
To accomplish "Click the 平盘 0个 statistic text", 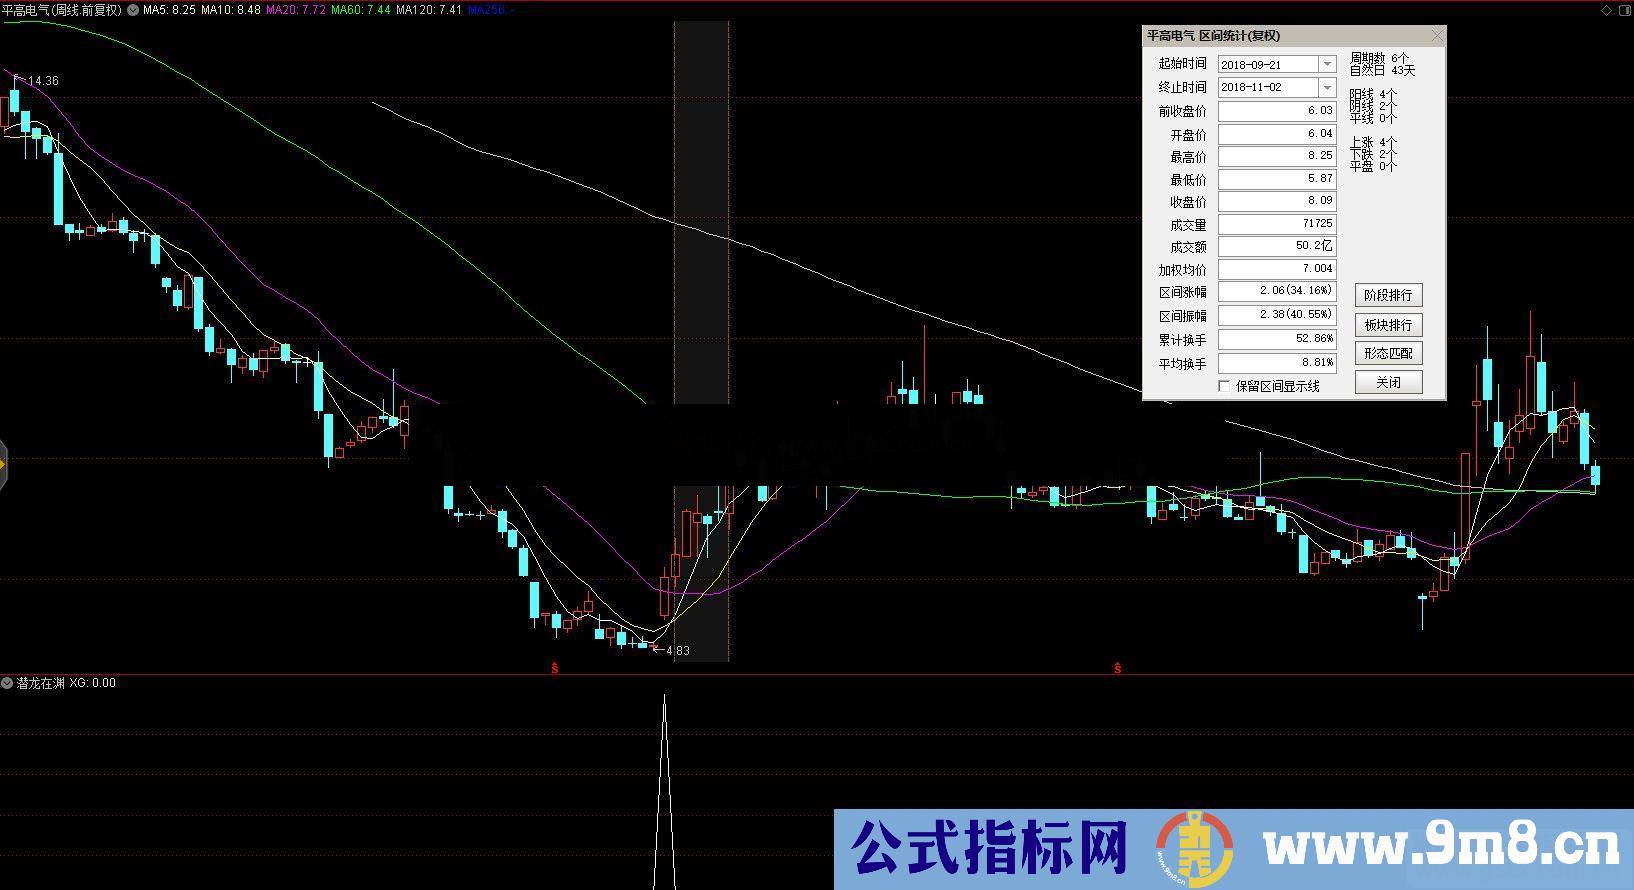I will click(1373, 166).
